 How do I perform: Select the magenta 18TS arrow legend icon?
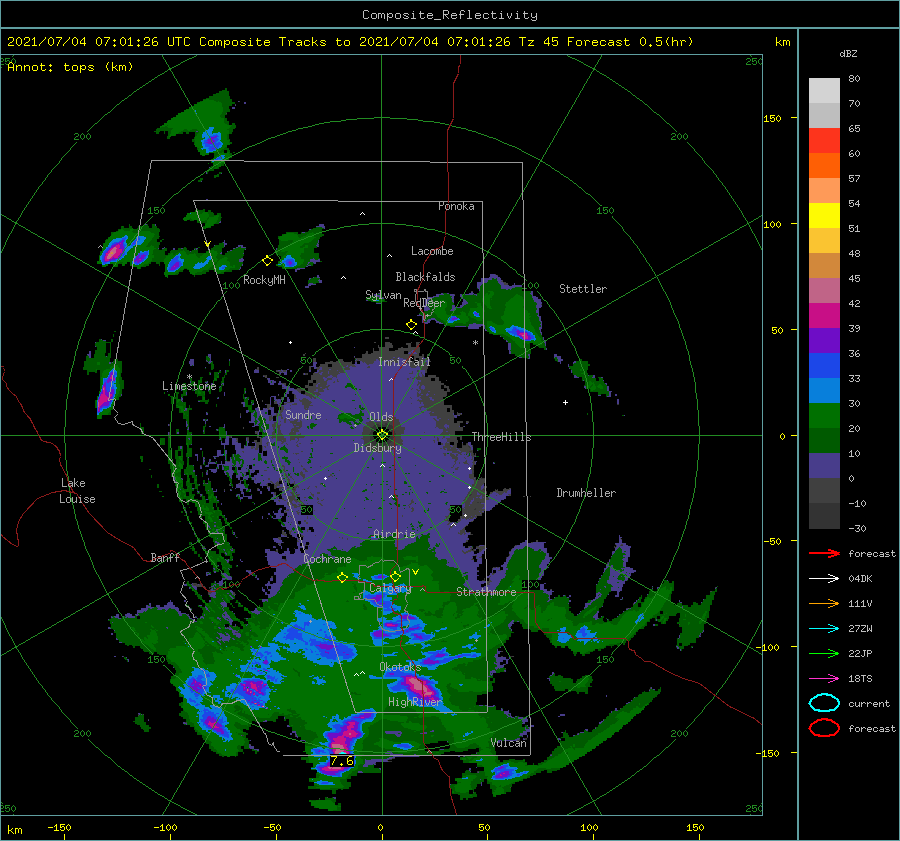(824, 679)
